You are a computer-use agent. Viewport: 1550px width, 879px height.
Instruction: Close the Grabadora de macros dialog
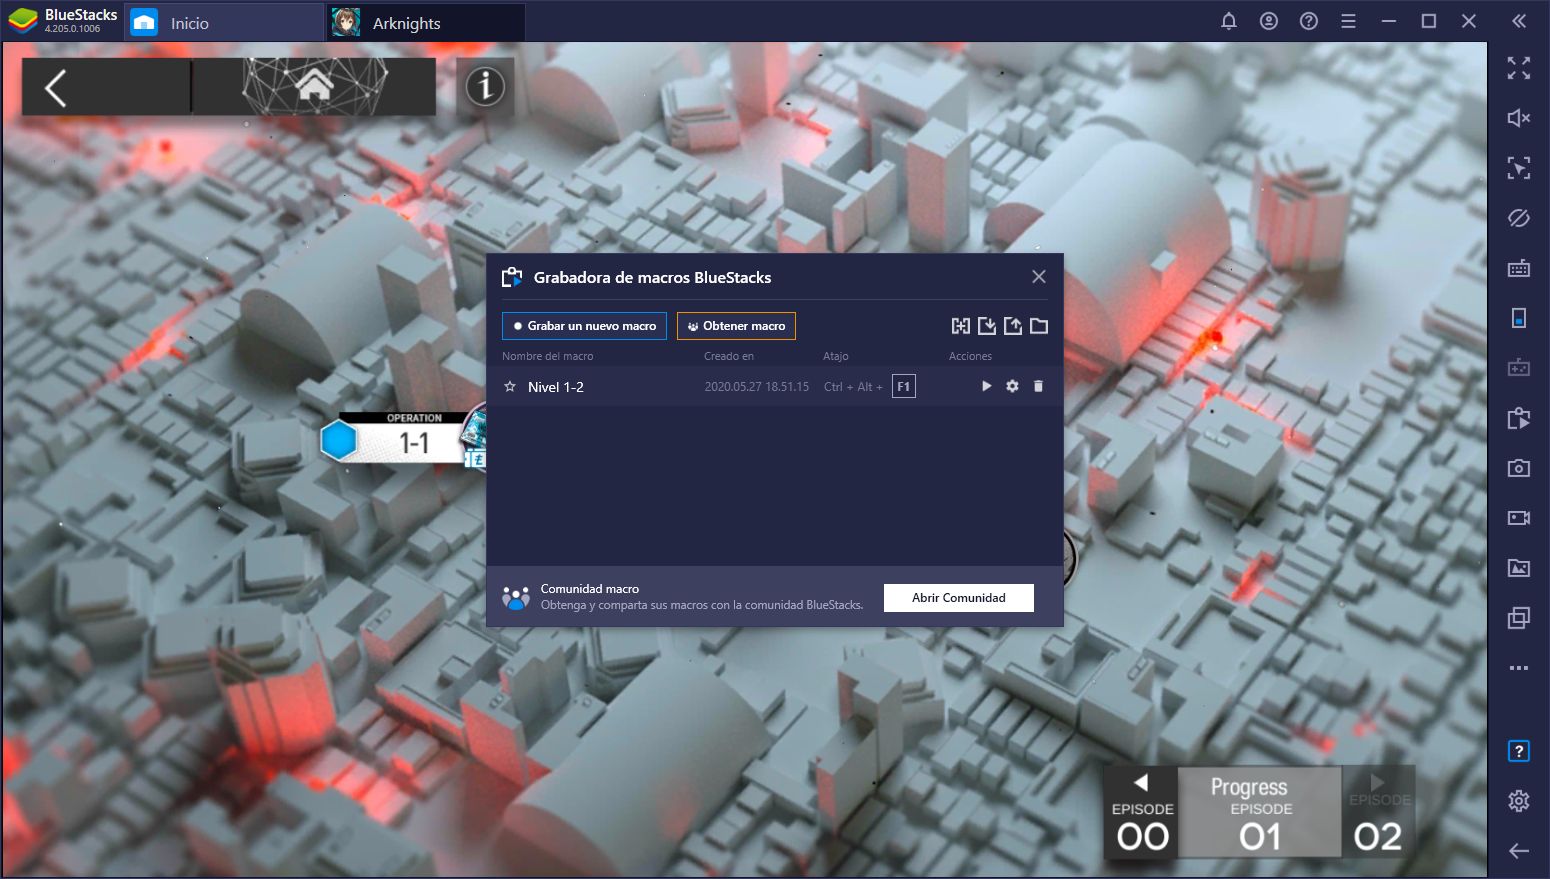click(1039, 277)
